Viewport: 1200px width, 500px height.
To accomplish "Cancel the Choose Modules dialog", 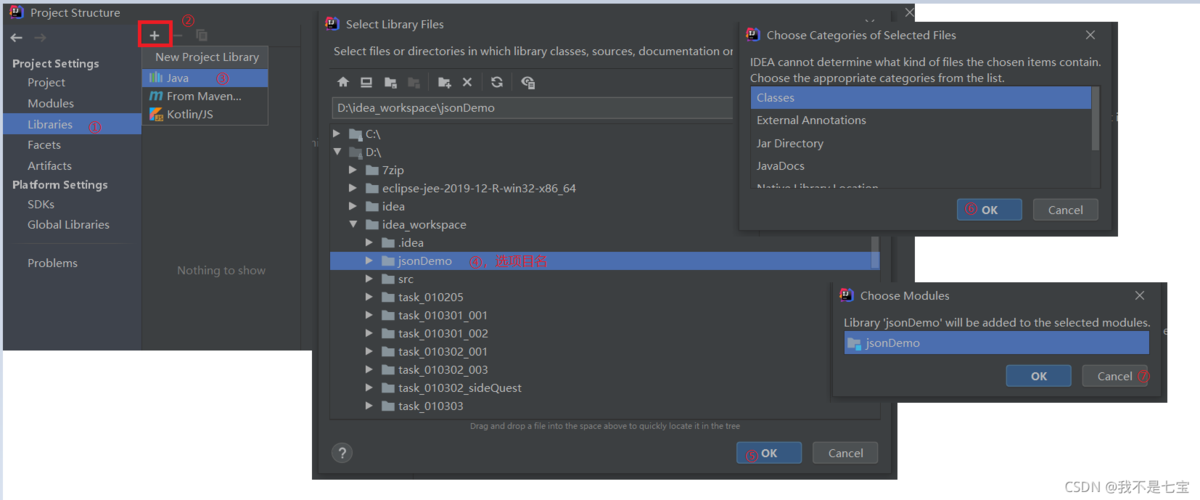I will (1115, 376).
